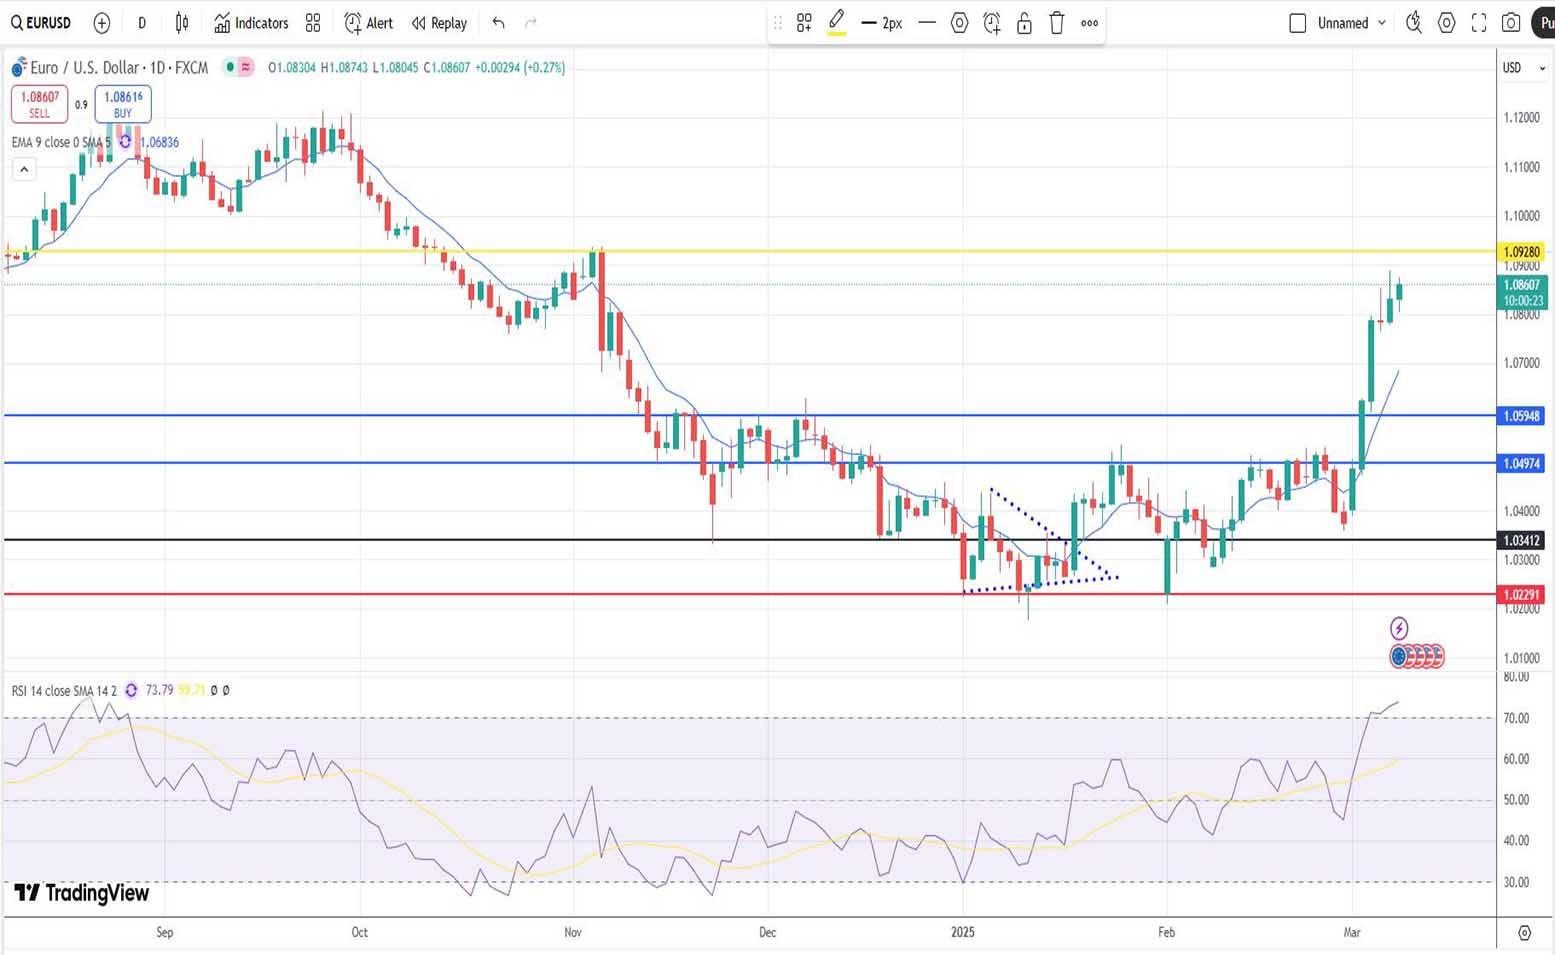Image resolution: width=1555 pixels, height=955 pixels.
Task: Open the candlestick chart style selector
Action: click(x=181, y=23)
